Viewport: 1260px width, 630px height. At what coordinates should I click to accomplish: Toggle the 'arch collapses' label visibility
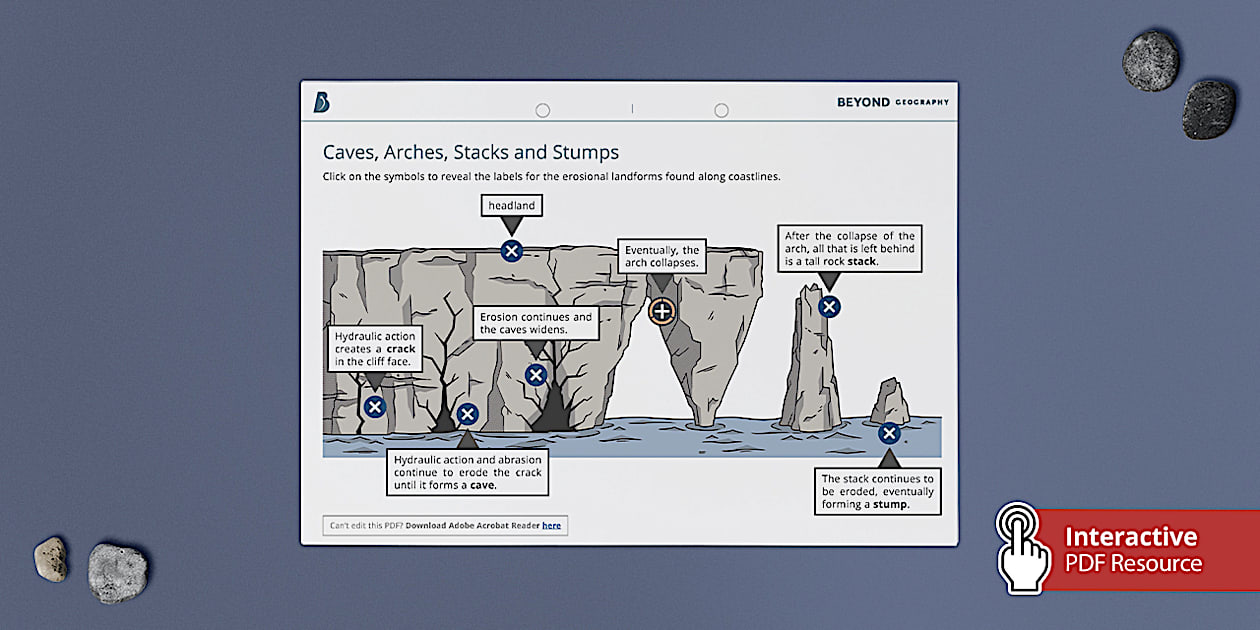663,311
